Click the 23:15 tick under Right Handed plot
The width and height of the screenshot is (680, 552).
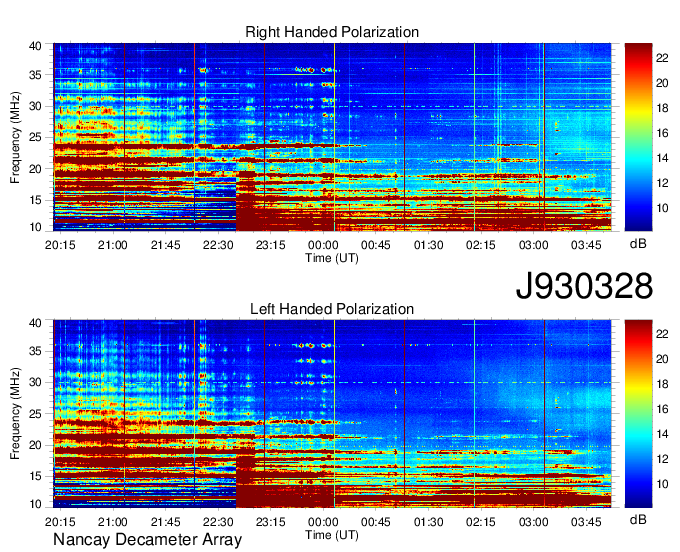pos(271,245)
